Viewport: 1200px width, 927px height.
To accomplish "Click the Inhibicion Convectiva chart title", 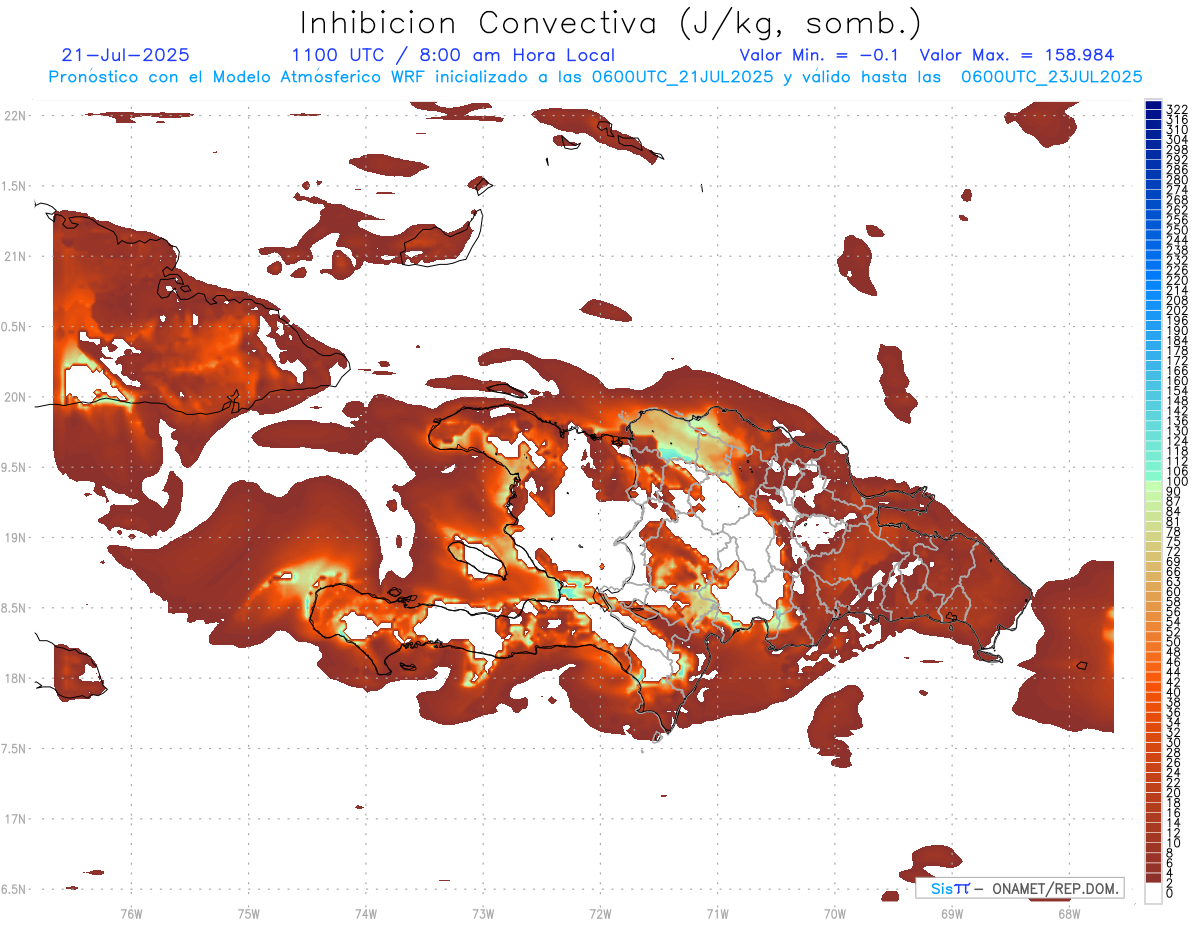I will (611, 23).
